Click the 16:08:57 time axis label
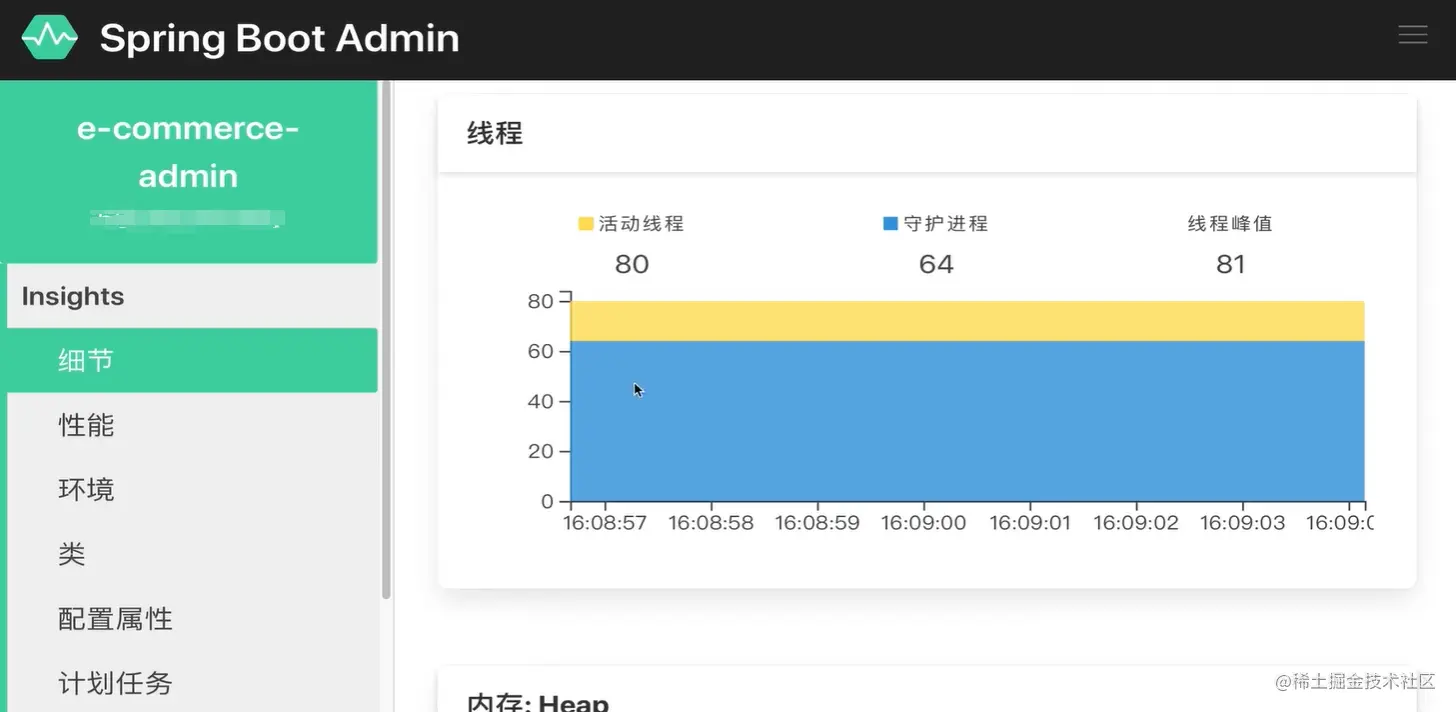 point(605,523)
